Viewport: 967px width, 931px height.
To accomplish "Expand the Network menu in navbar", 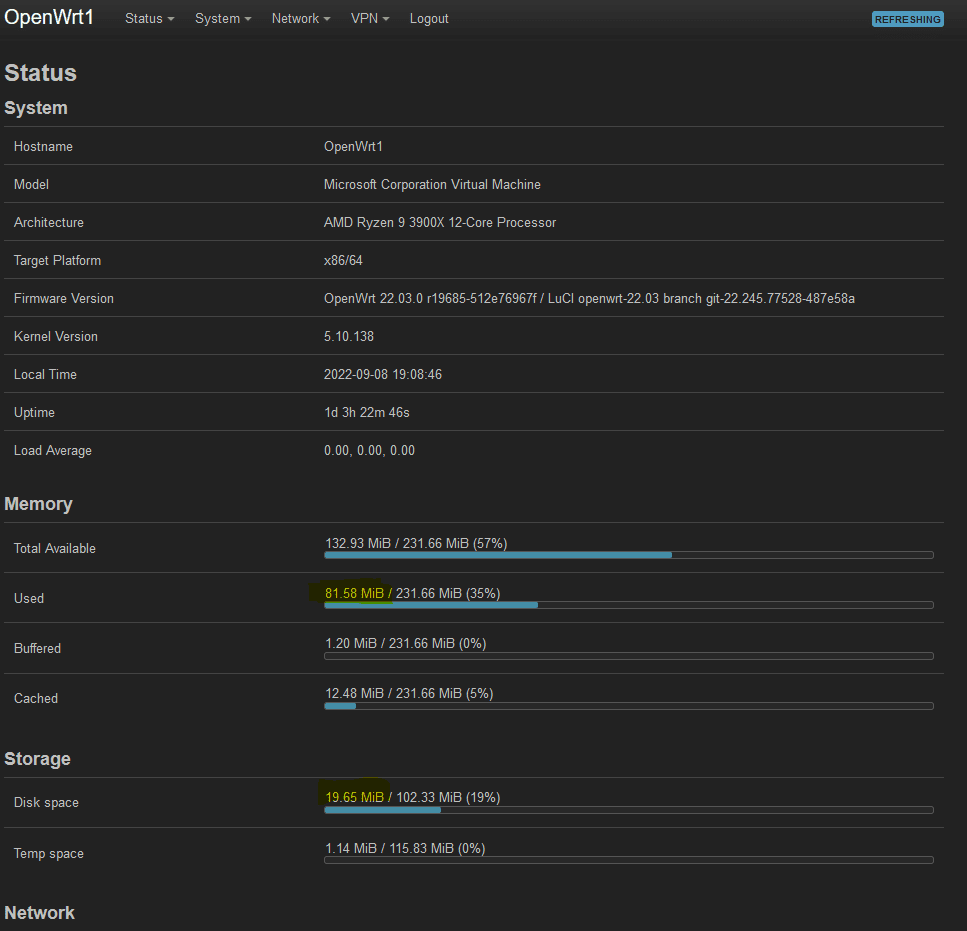I will click(301, 18).
